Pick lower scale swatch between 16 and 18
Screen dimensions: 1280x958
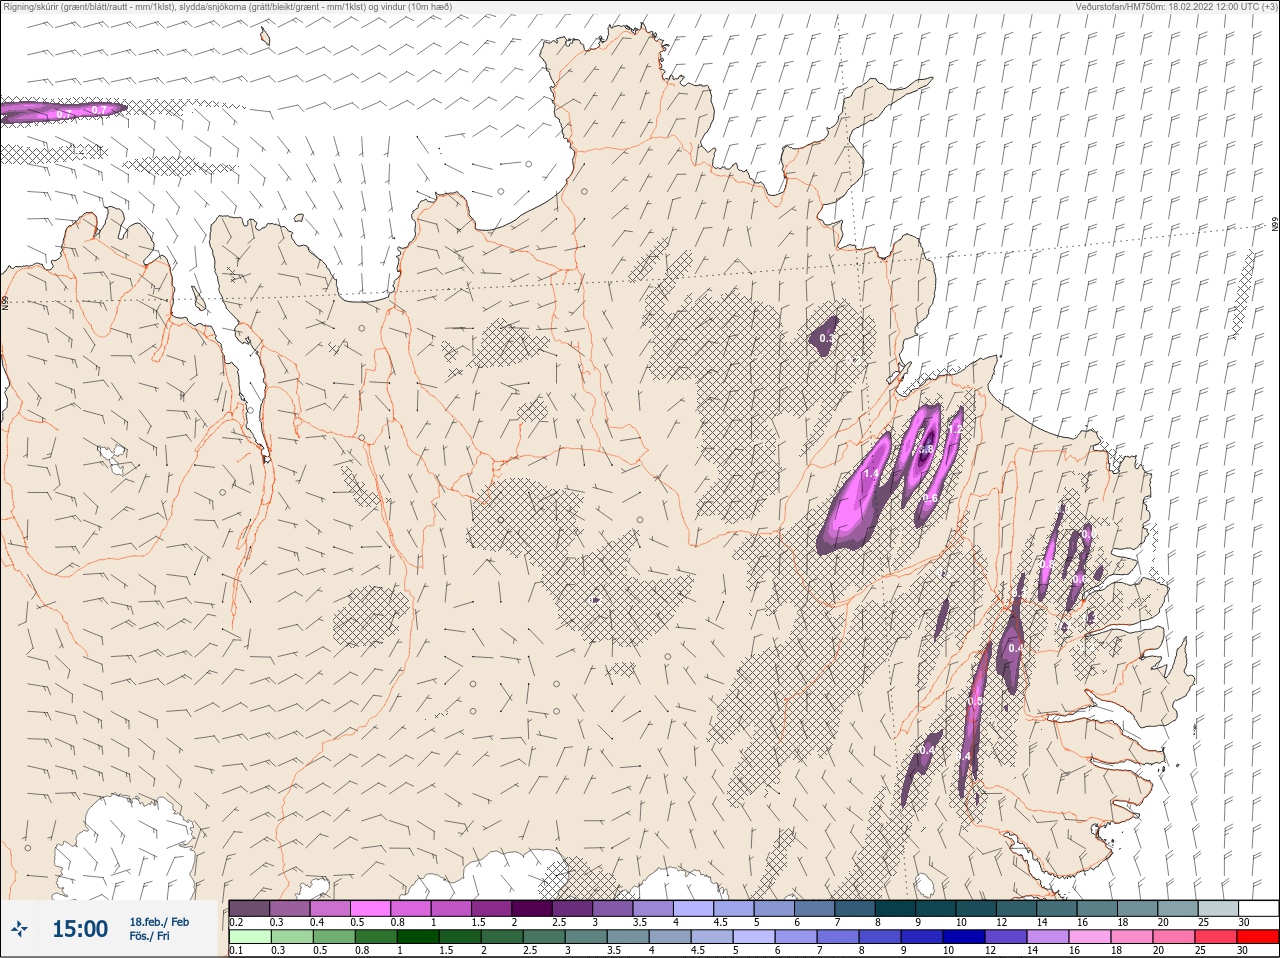click(1089, 937)
